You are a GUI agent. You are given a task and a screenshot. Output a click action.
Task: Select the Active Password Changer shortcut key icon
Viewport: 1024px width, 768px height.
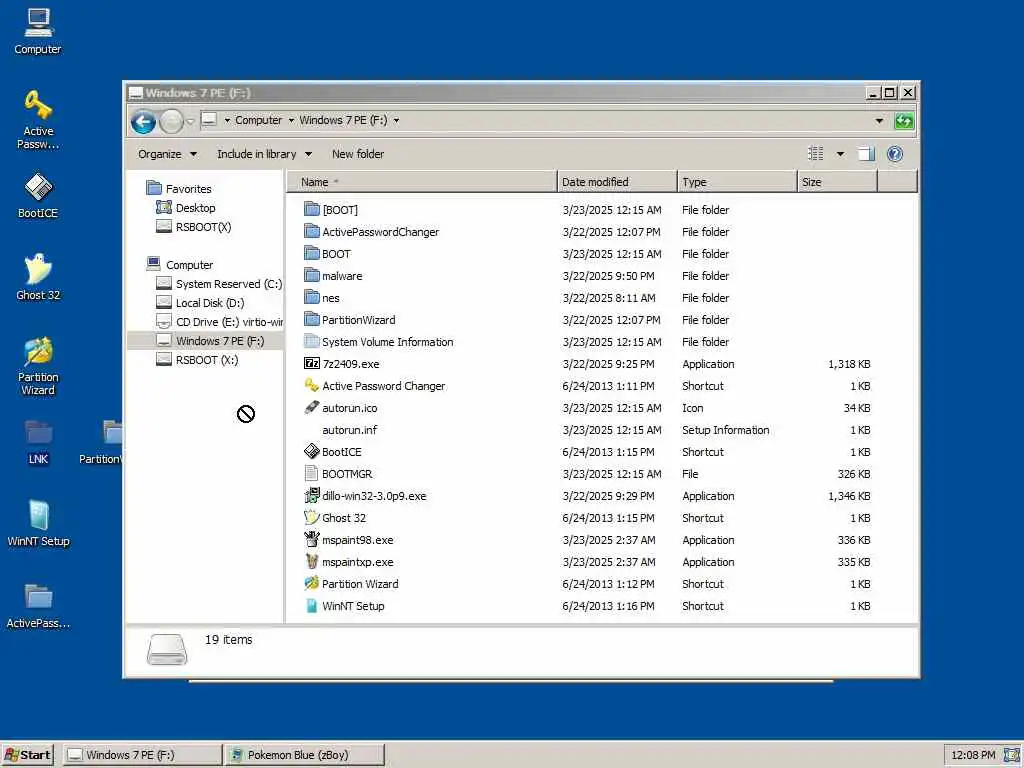click(x=312, y=386)
